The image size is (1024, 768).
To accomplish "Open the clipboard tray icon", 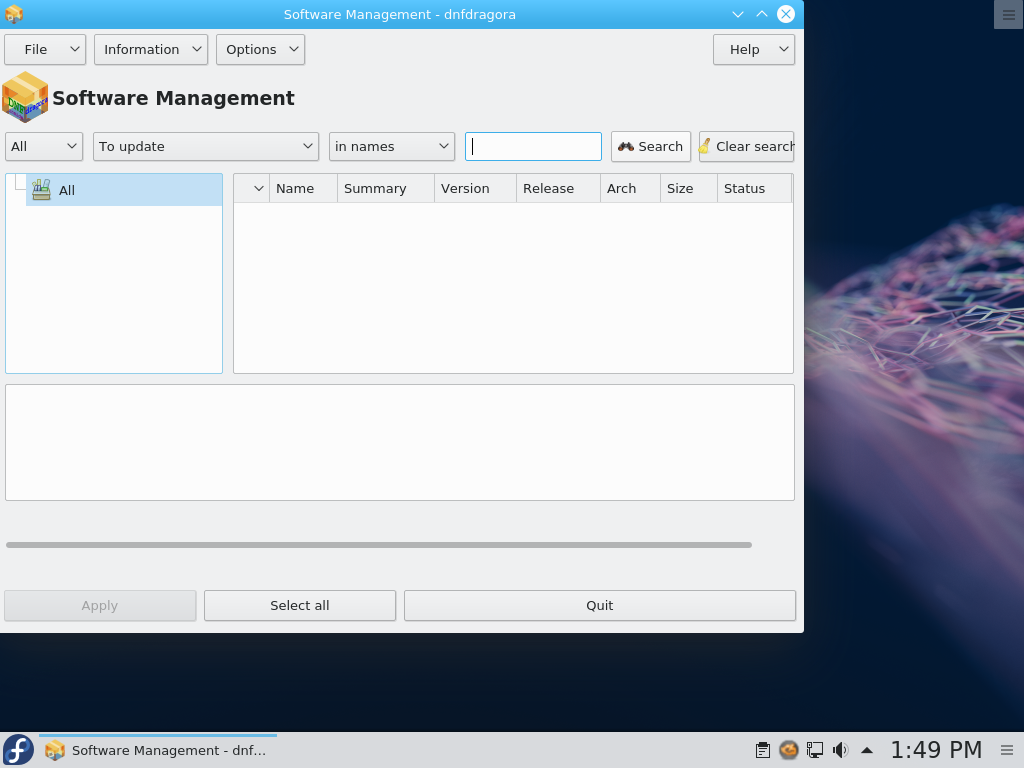I will click(x=762, y=750).
